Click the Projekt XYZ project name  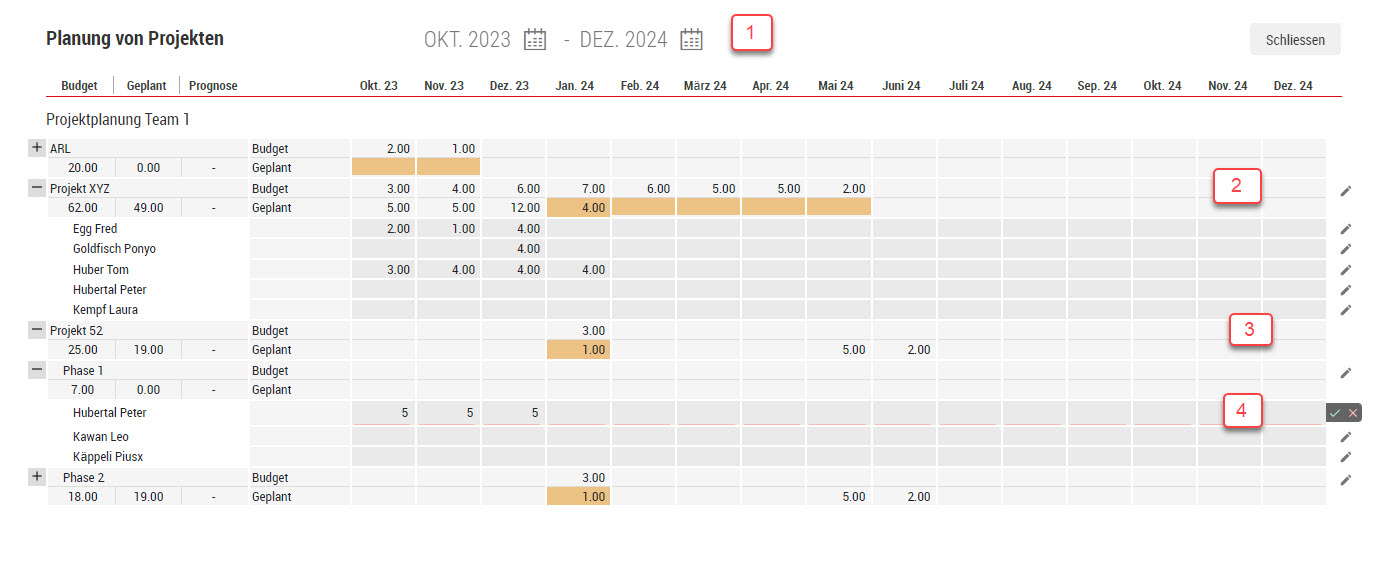tap(78, 188)
